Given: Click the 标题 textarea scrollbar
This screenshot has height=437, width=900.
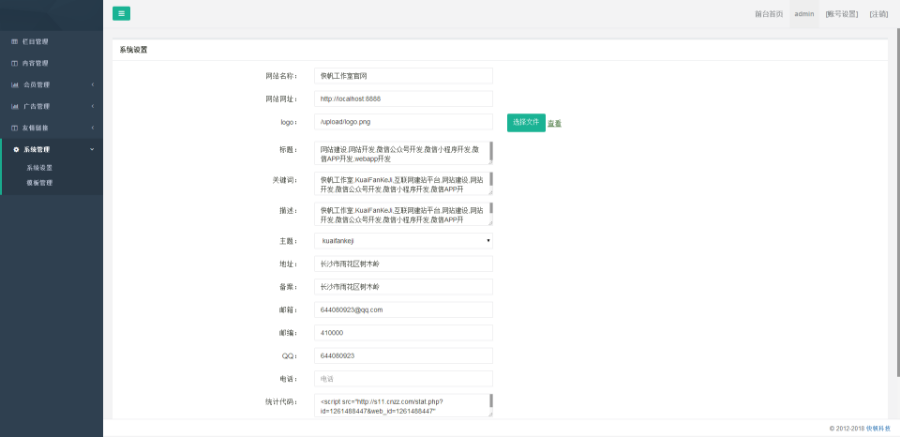Looking at the screenshot, I should point(491,153).
